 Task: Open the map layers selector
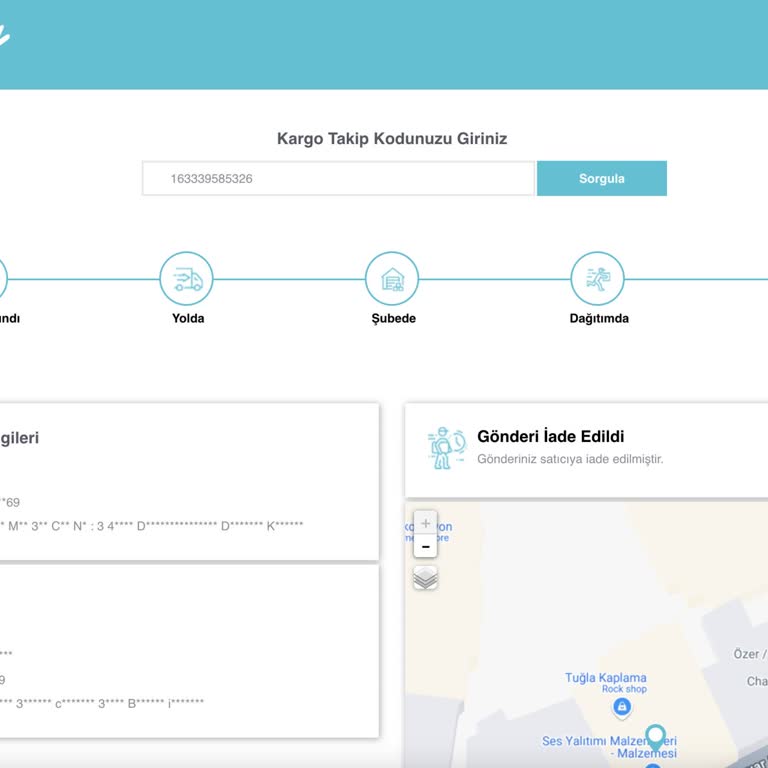point(425,578)
